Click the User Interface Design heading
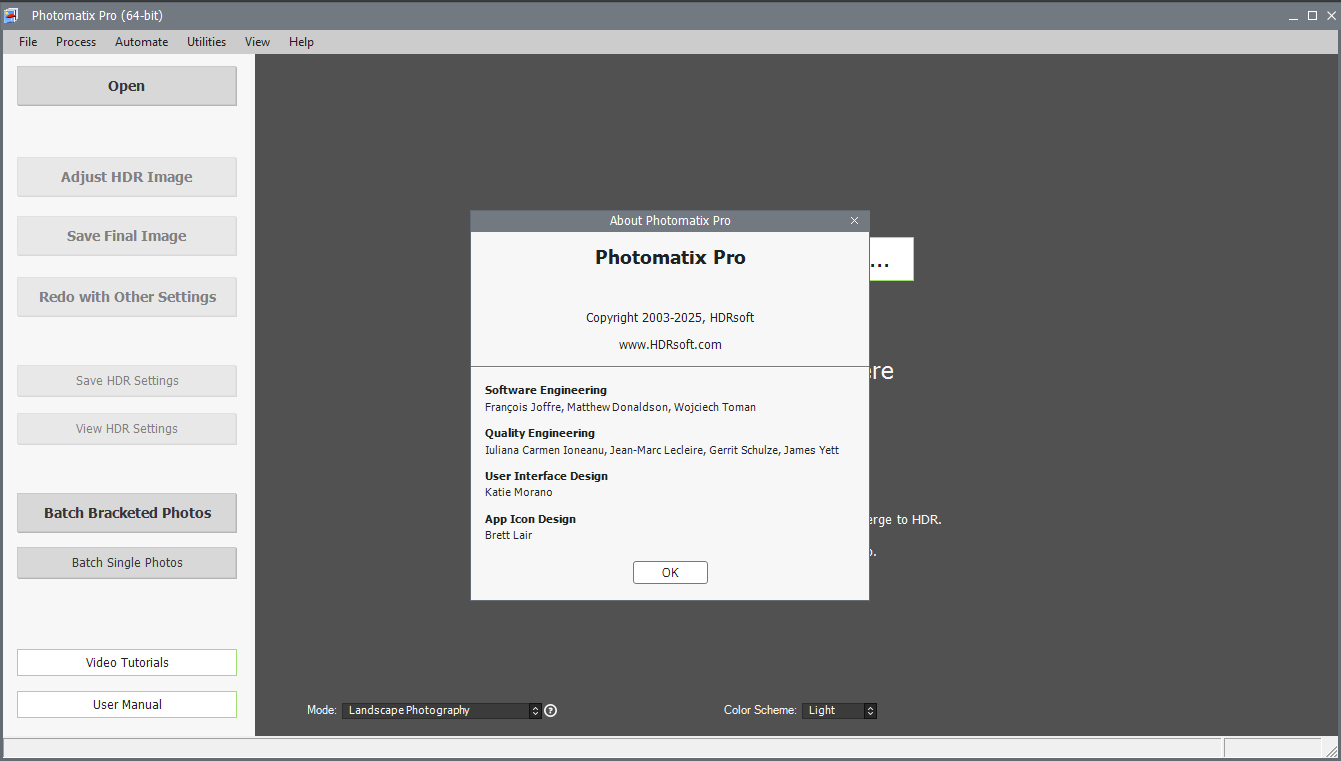 (x=546, y=476)
